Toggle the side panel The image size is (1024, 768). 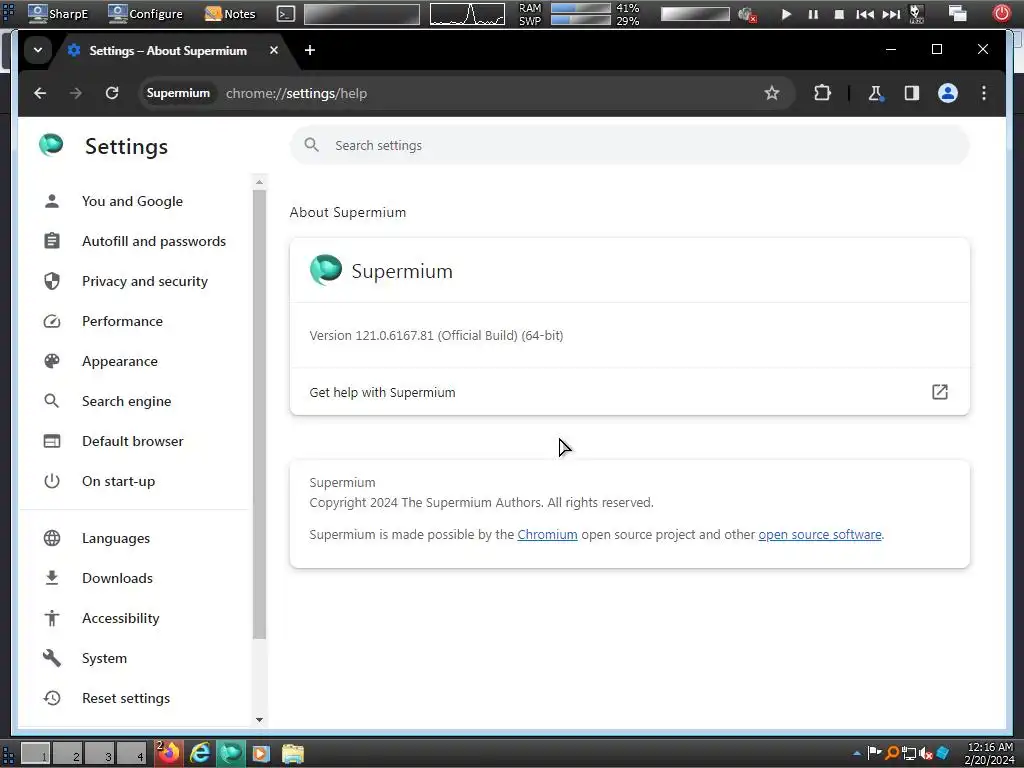[912, 93]
